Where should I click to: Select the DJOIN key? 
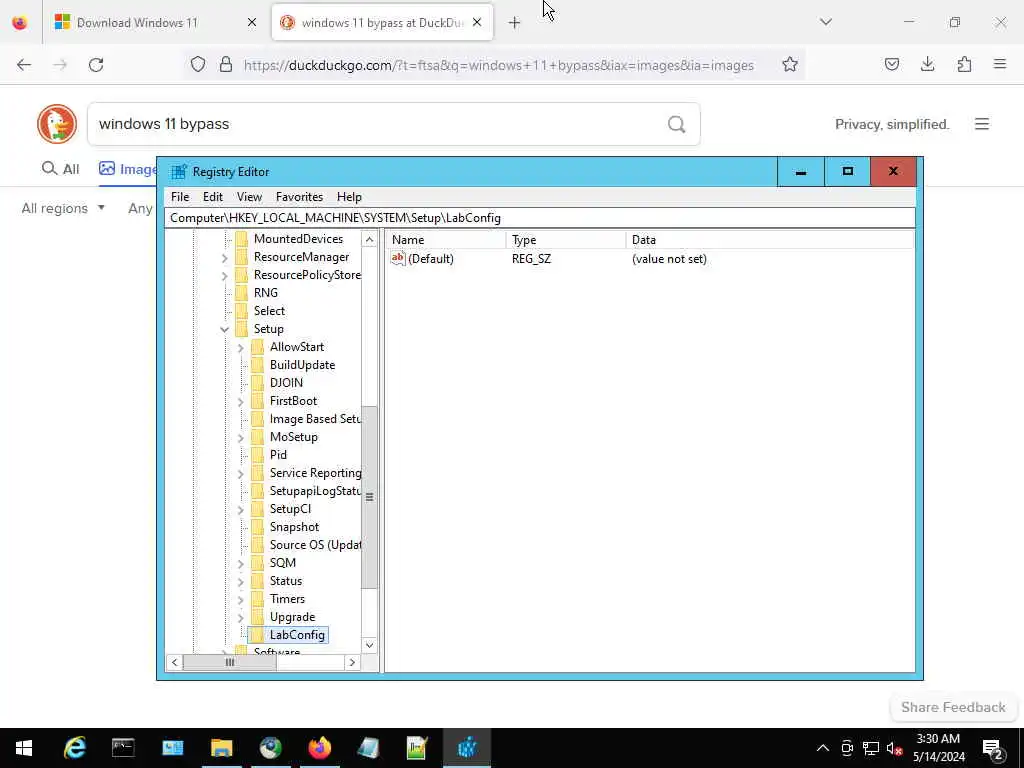pos(286,383)
